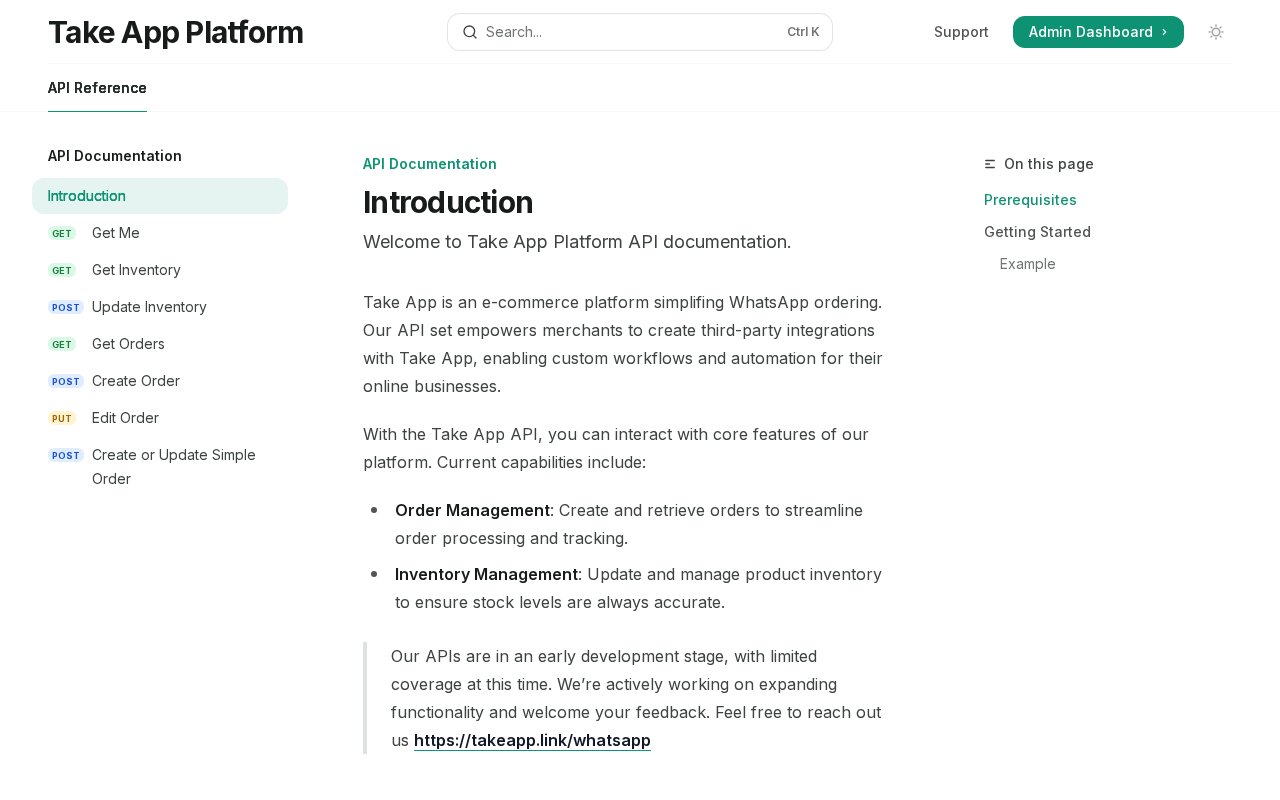Viewport: 1280px width, 800px height.
Task: Jump to the Prerequisites section
Action: [1030, 200]
